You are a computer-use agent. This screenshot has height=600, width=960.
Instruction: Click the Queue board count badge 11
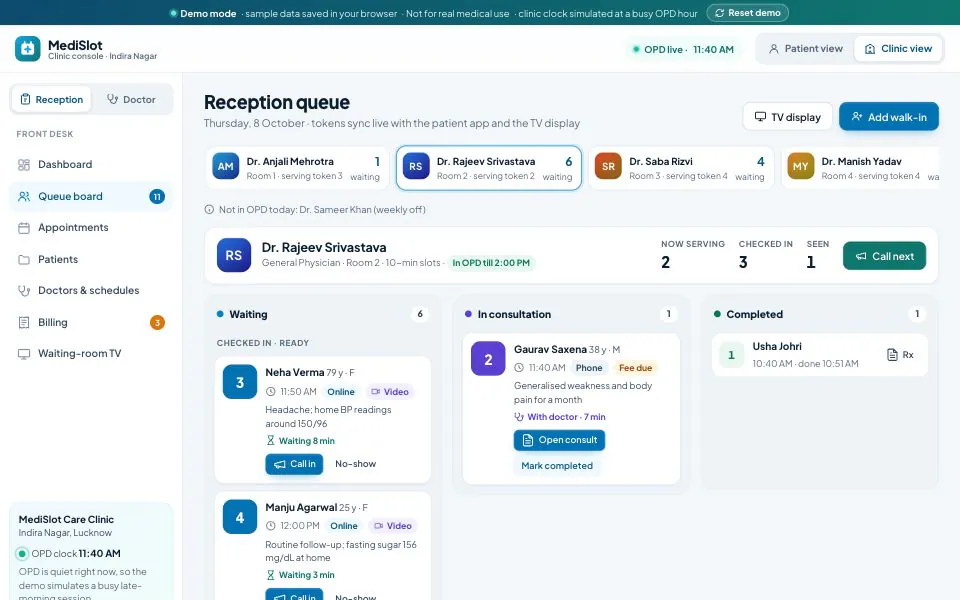click(157, 197)
